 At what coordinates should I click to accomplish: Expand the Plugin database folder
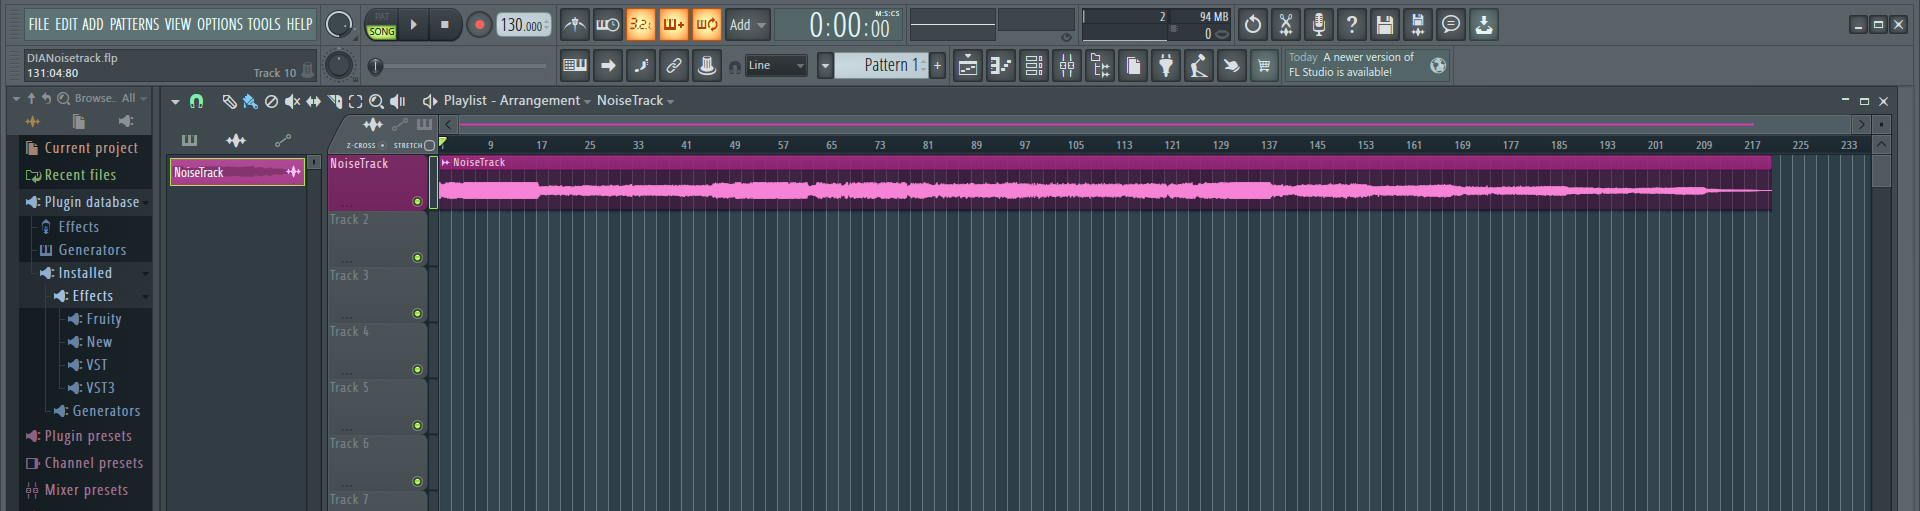coord(91,202)
